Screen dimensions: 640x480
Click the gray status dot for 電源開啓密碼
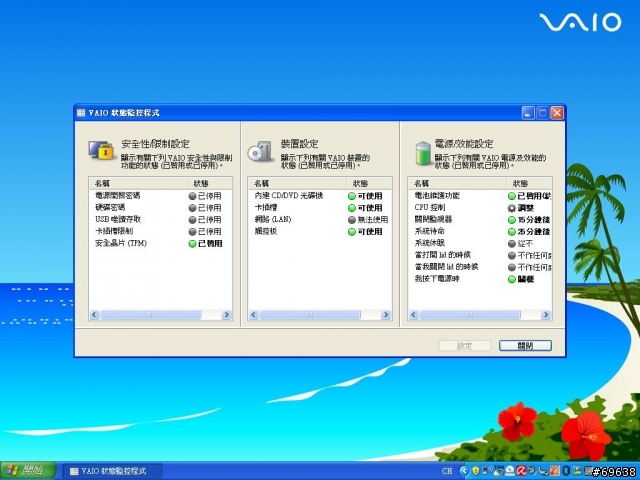192,196
